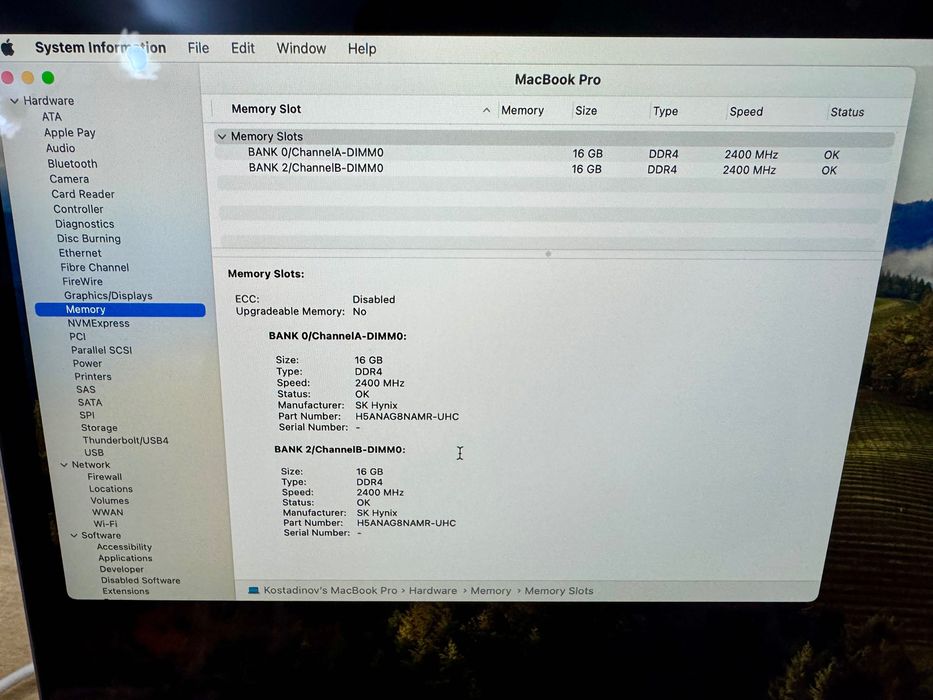This screenshot has height=700, width=933.
Task: Open the File menu
Action: pyautogui.click(x=198, y=48)
